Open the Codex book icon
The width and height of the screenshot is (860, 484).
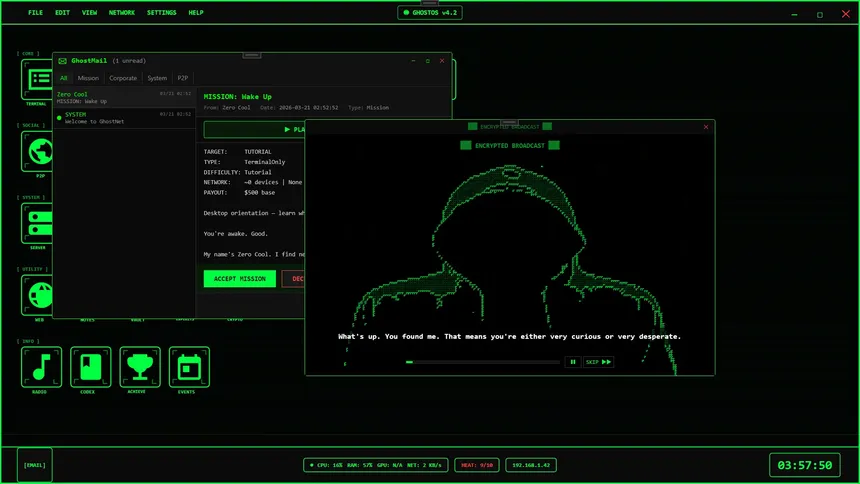click(x=88, y=366)
